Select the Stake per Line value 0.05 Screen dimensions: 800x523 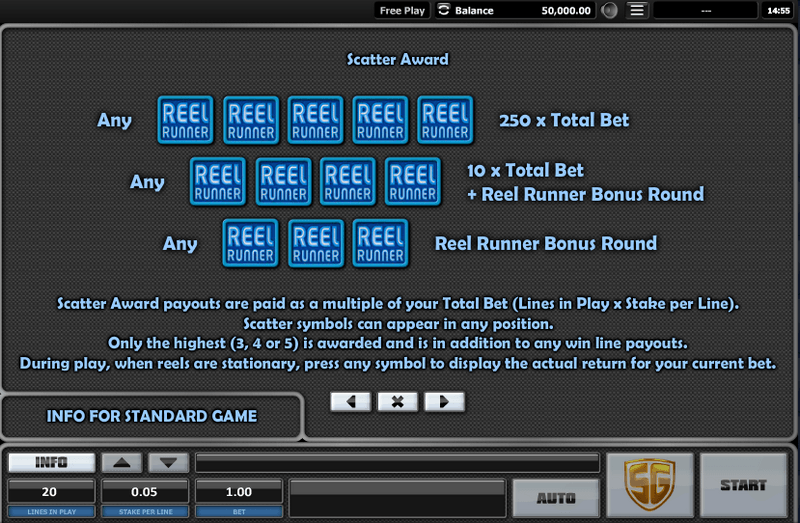click(145, 492)
